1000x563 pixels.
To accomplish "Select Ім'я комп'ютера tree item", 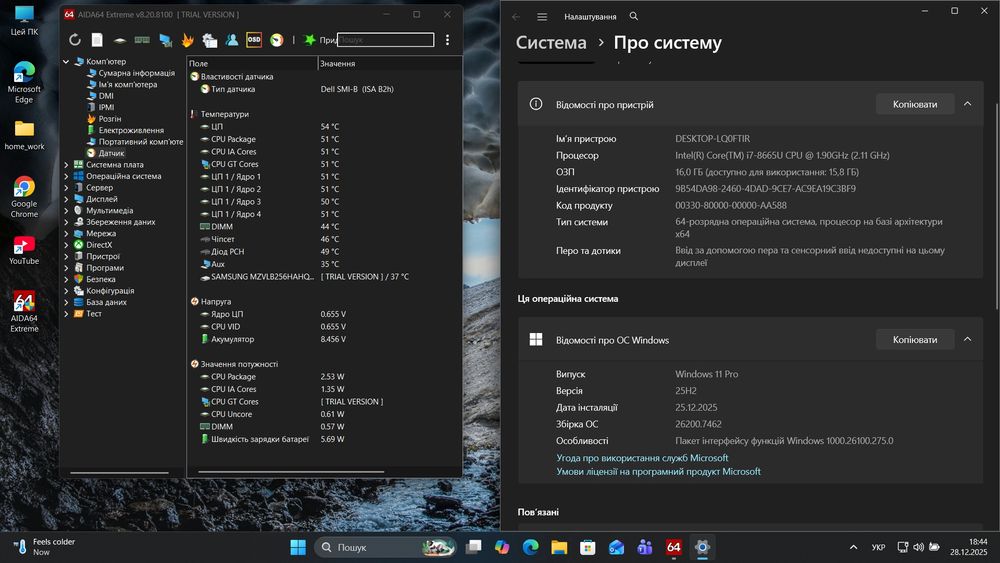I will [127, 84].
